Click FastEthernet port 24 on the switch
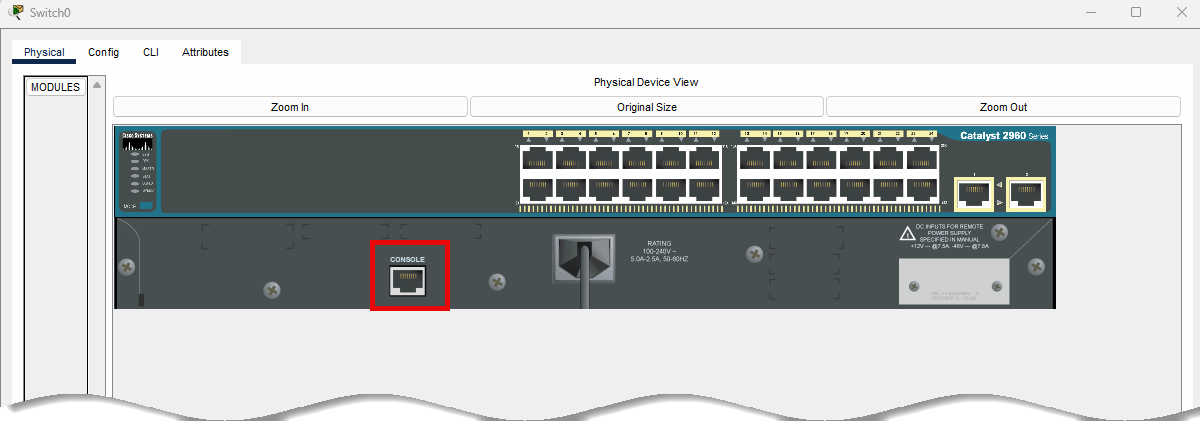The height and width of the screenshot is (421, 1200). [x=923, y=188]
